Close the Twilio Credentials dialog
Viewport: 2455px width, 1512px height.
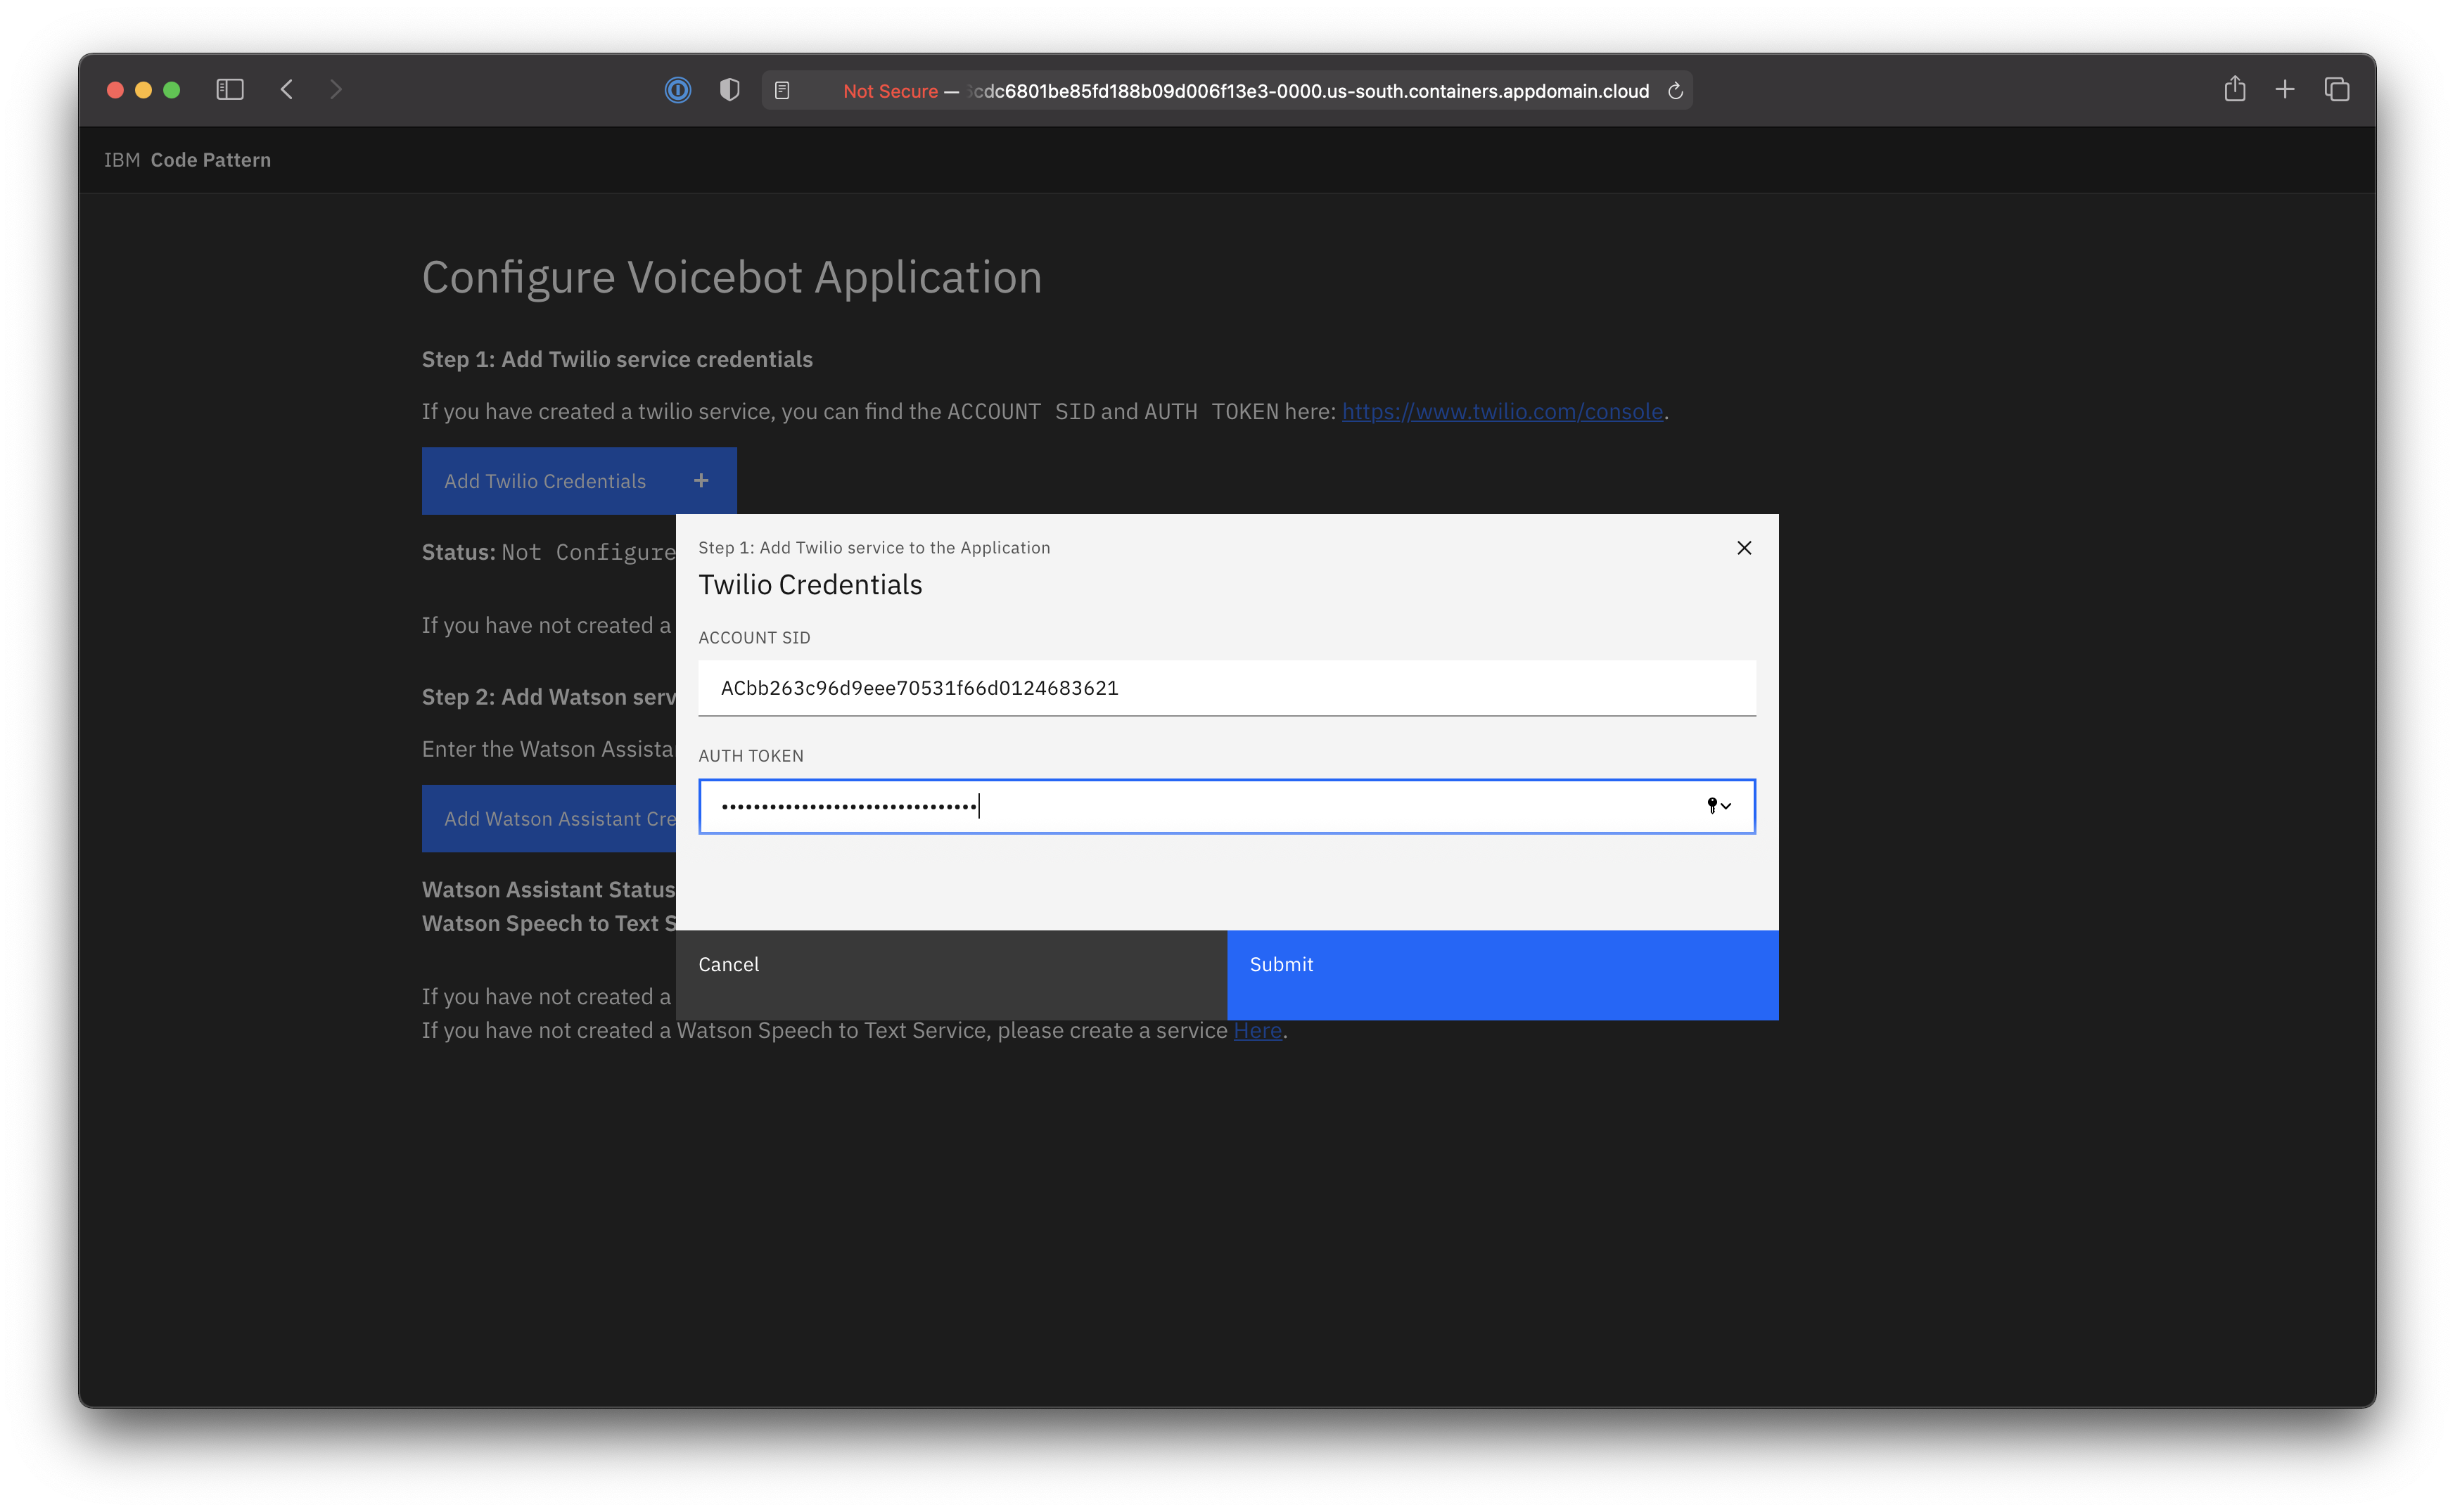1744,548
